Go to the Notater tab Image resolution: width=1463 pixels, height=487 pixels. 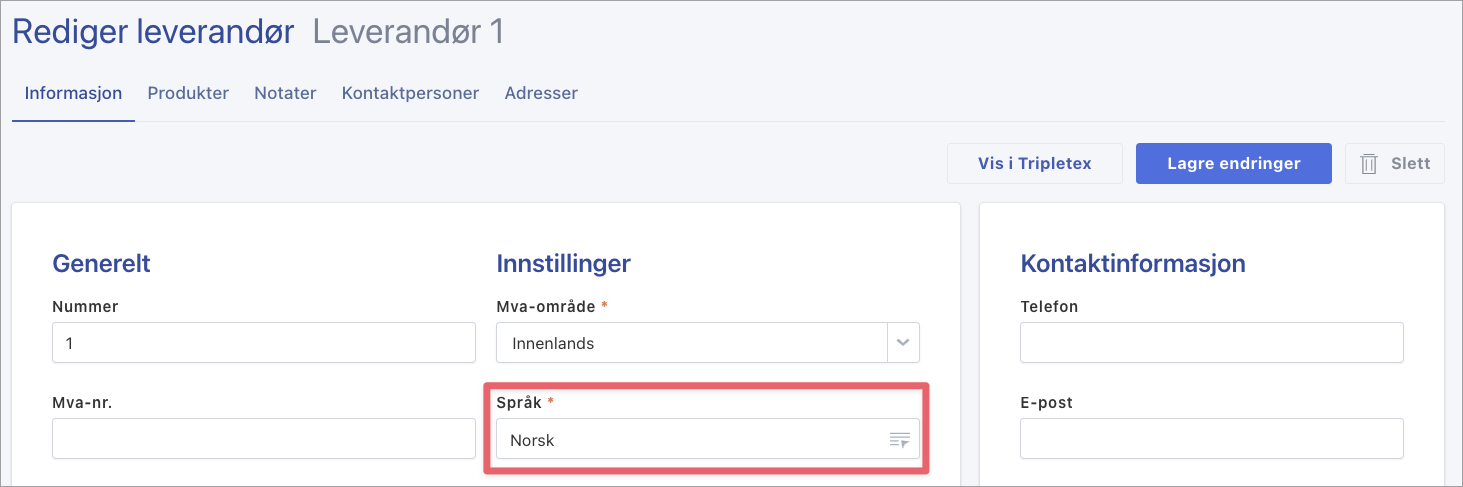[x=285, y=93]
